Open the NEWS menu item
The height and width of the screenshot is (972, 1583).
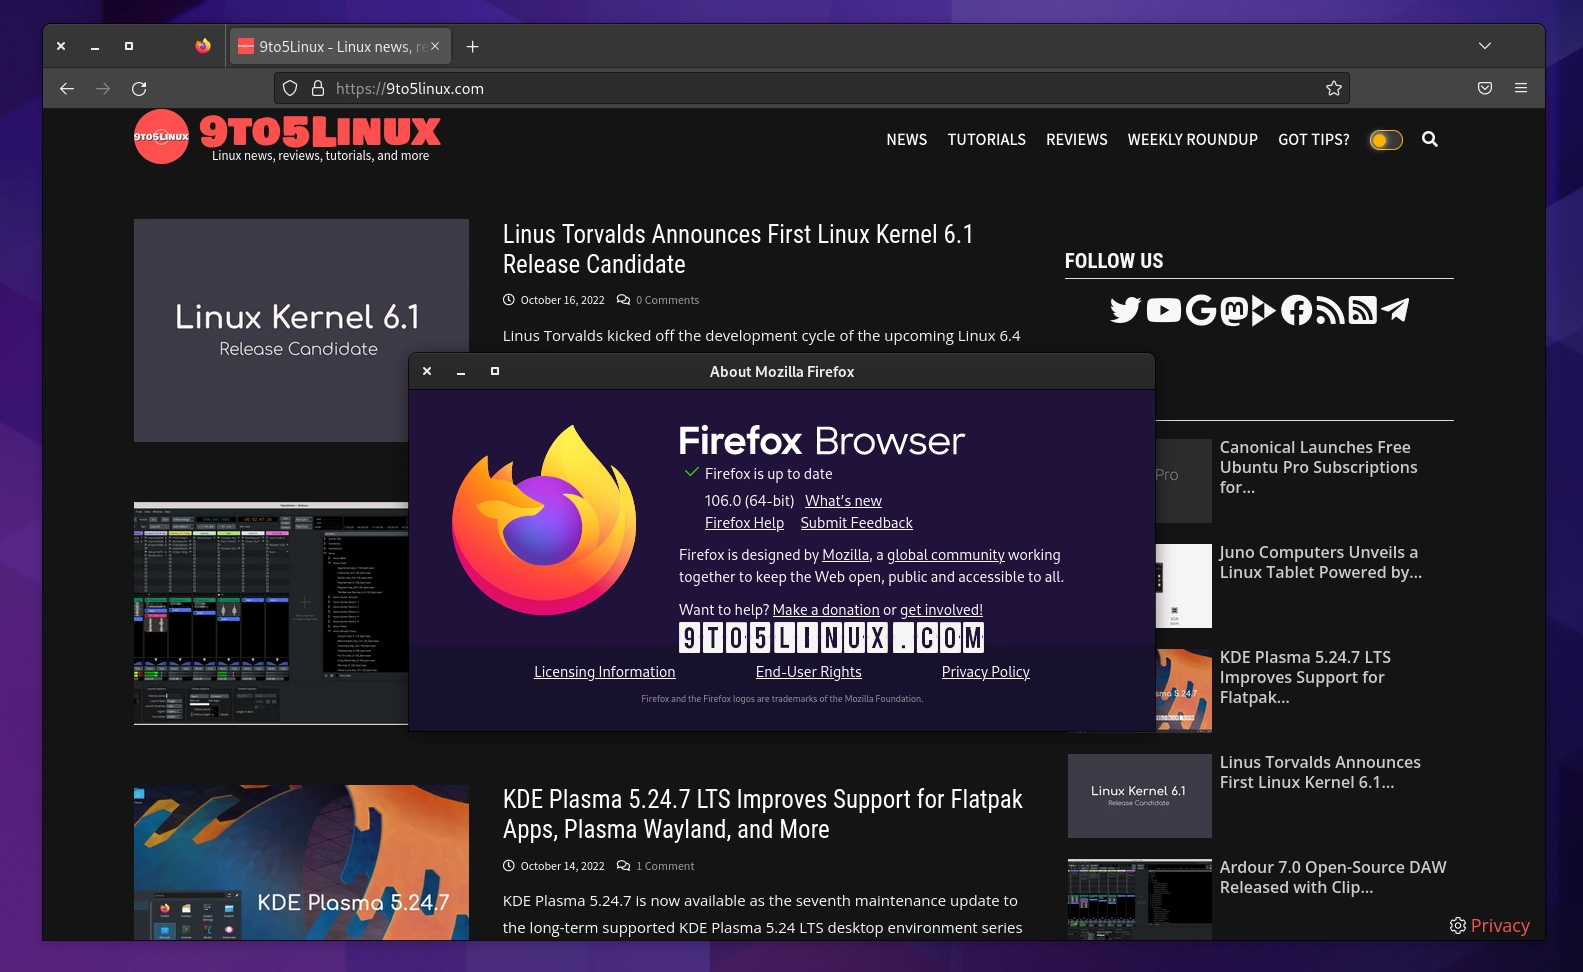click(906, 140)
